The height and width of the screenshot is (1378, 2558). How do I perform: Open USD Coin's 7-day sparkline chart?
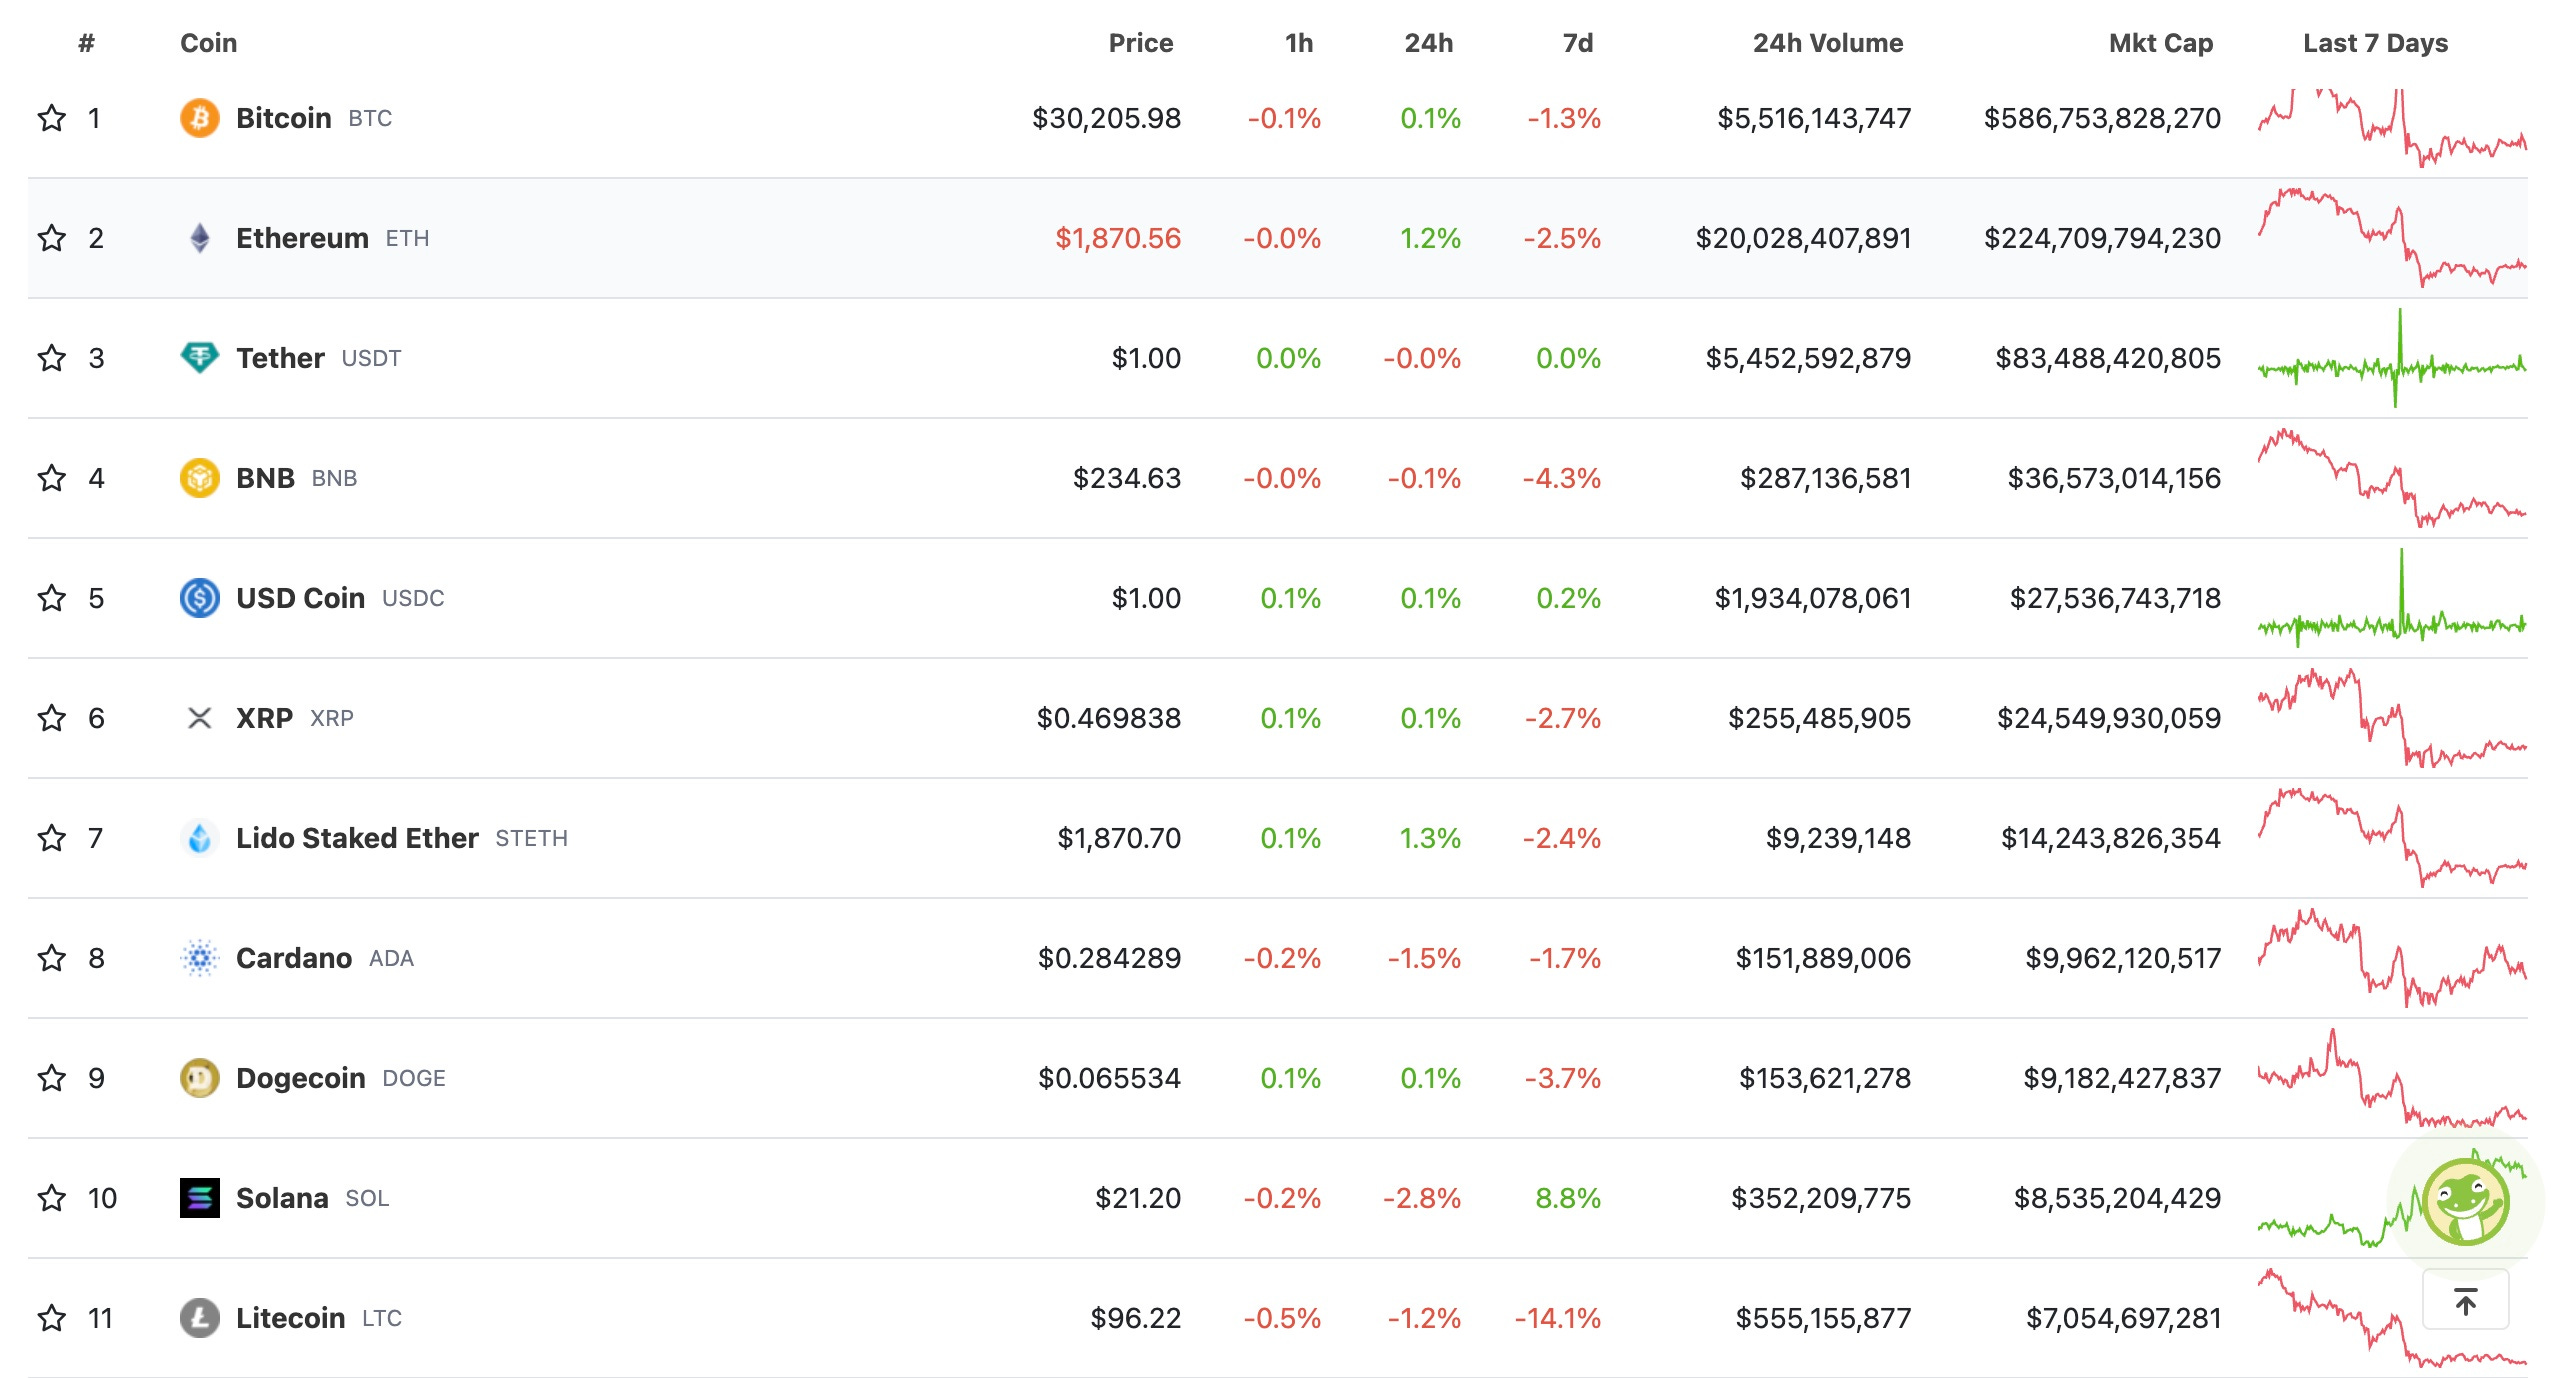pyautogui.click(x=2392, y=598)
